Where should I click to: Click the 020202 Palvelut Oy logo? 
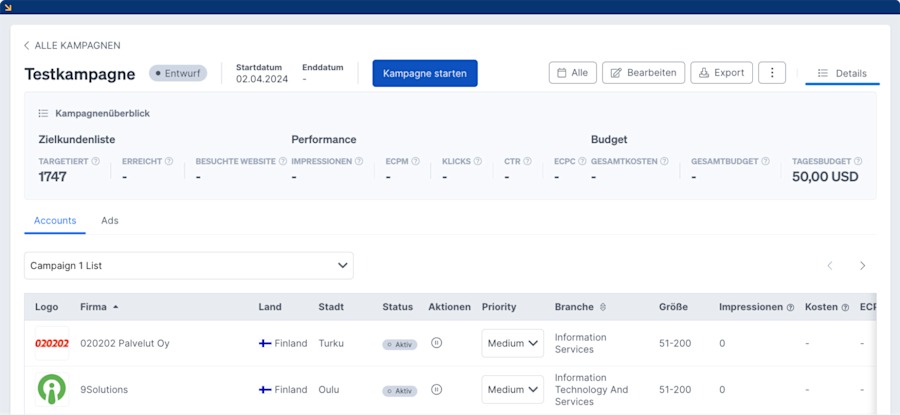[x=52, y=343]
